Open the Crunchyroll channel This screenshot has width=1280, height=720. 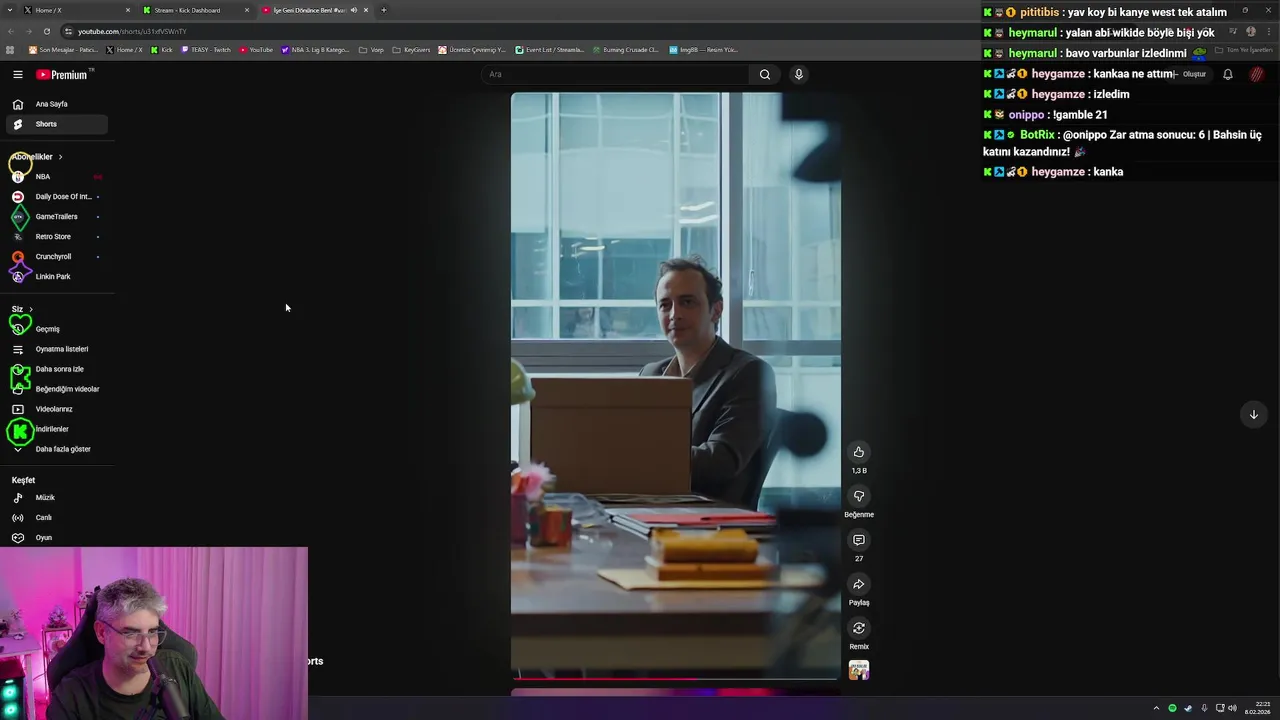(x=56, y=257)
